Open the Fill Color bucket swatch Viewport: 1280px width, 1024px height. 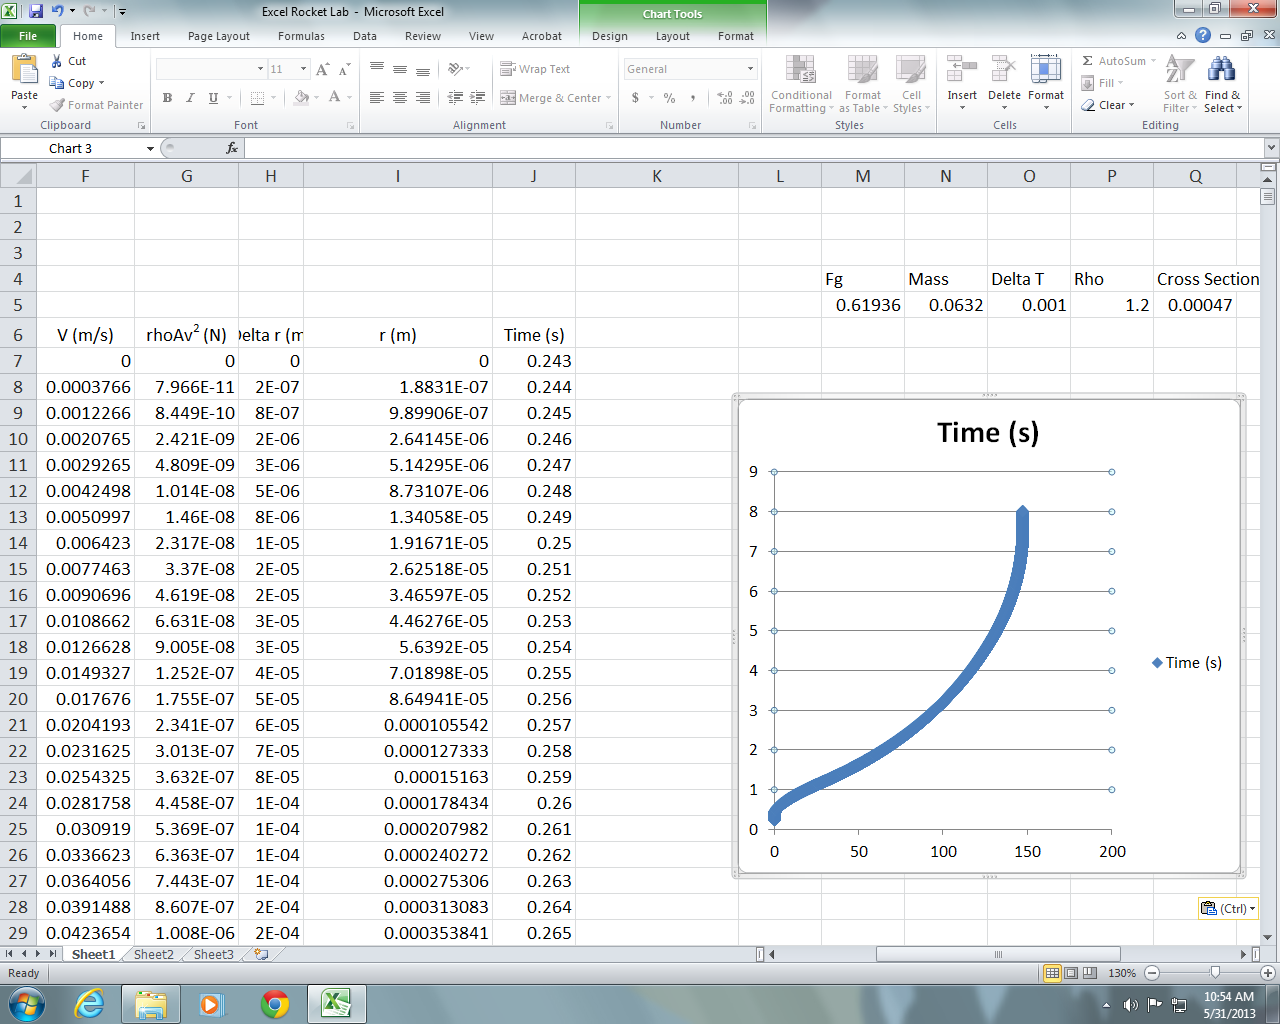(301, 98)
